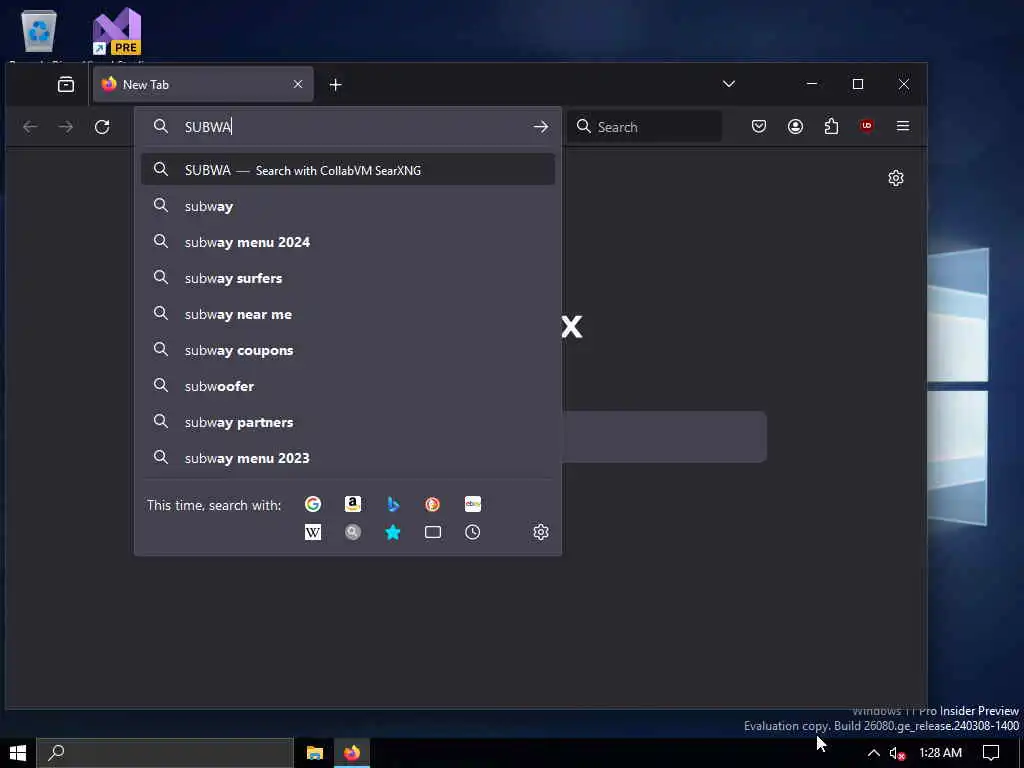Open the Visual Studio Preview desktop shortcut
1024x768 pixels.
[x=117, y=31]
